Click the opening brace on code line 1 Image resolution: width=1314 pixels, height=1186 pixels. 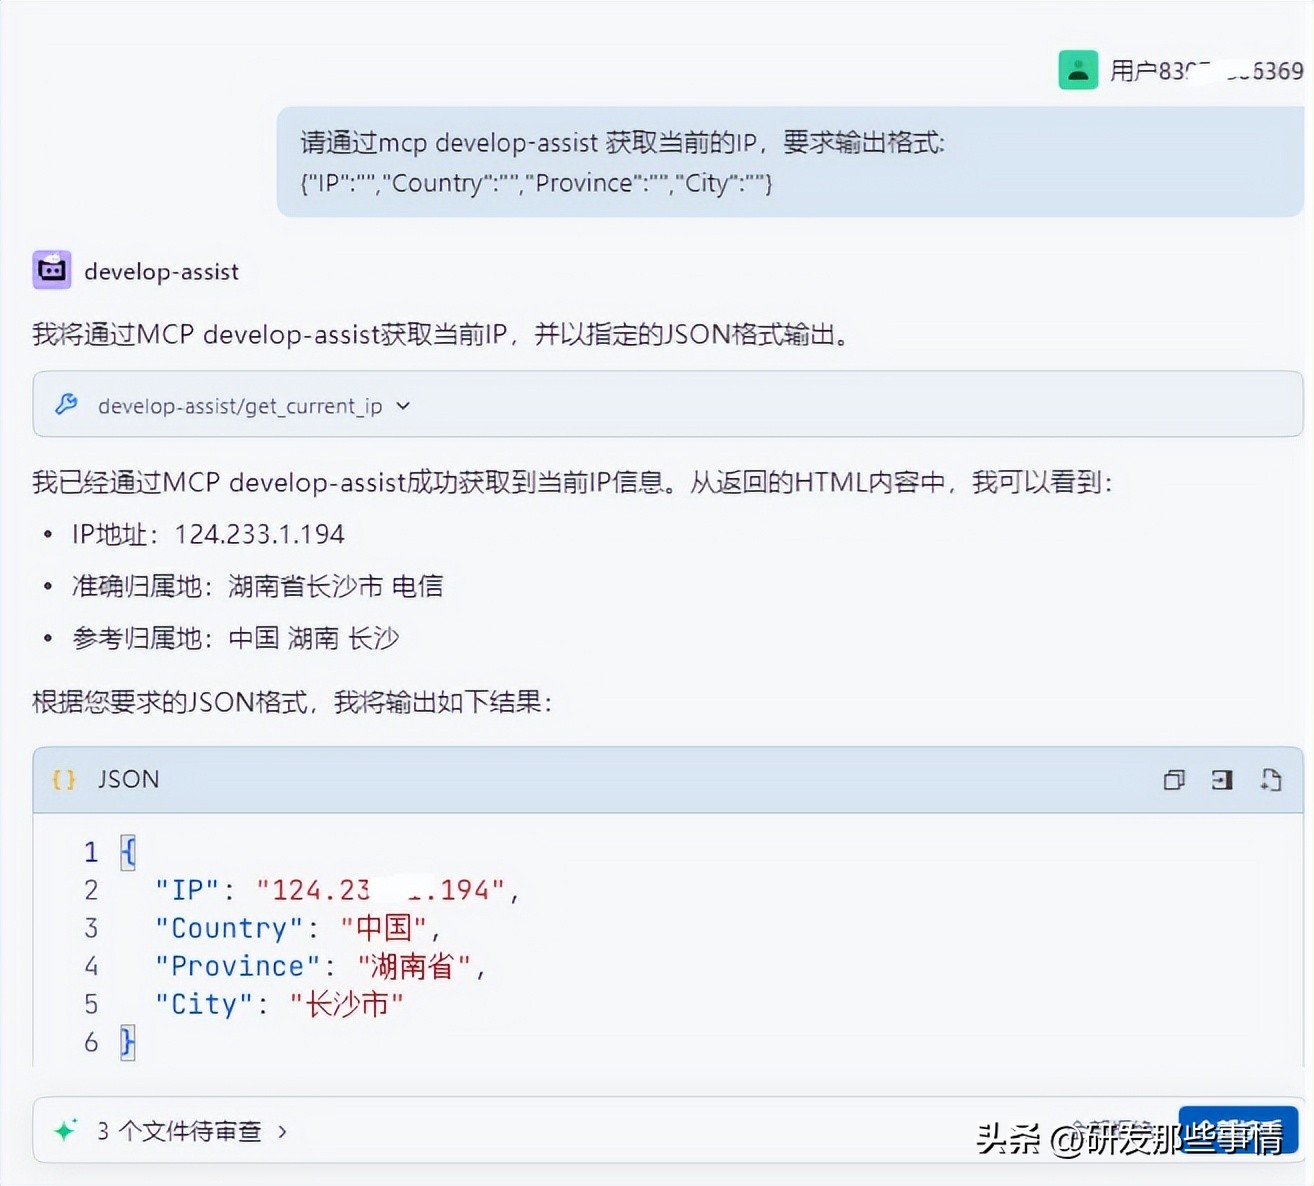[127, 852]
